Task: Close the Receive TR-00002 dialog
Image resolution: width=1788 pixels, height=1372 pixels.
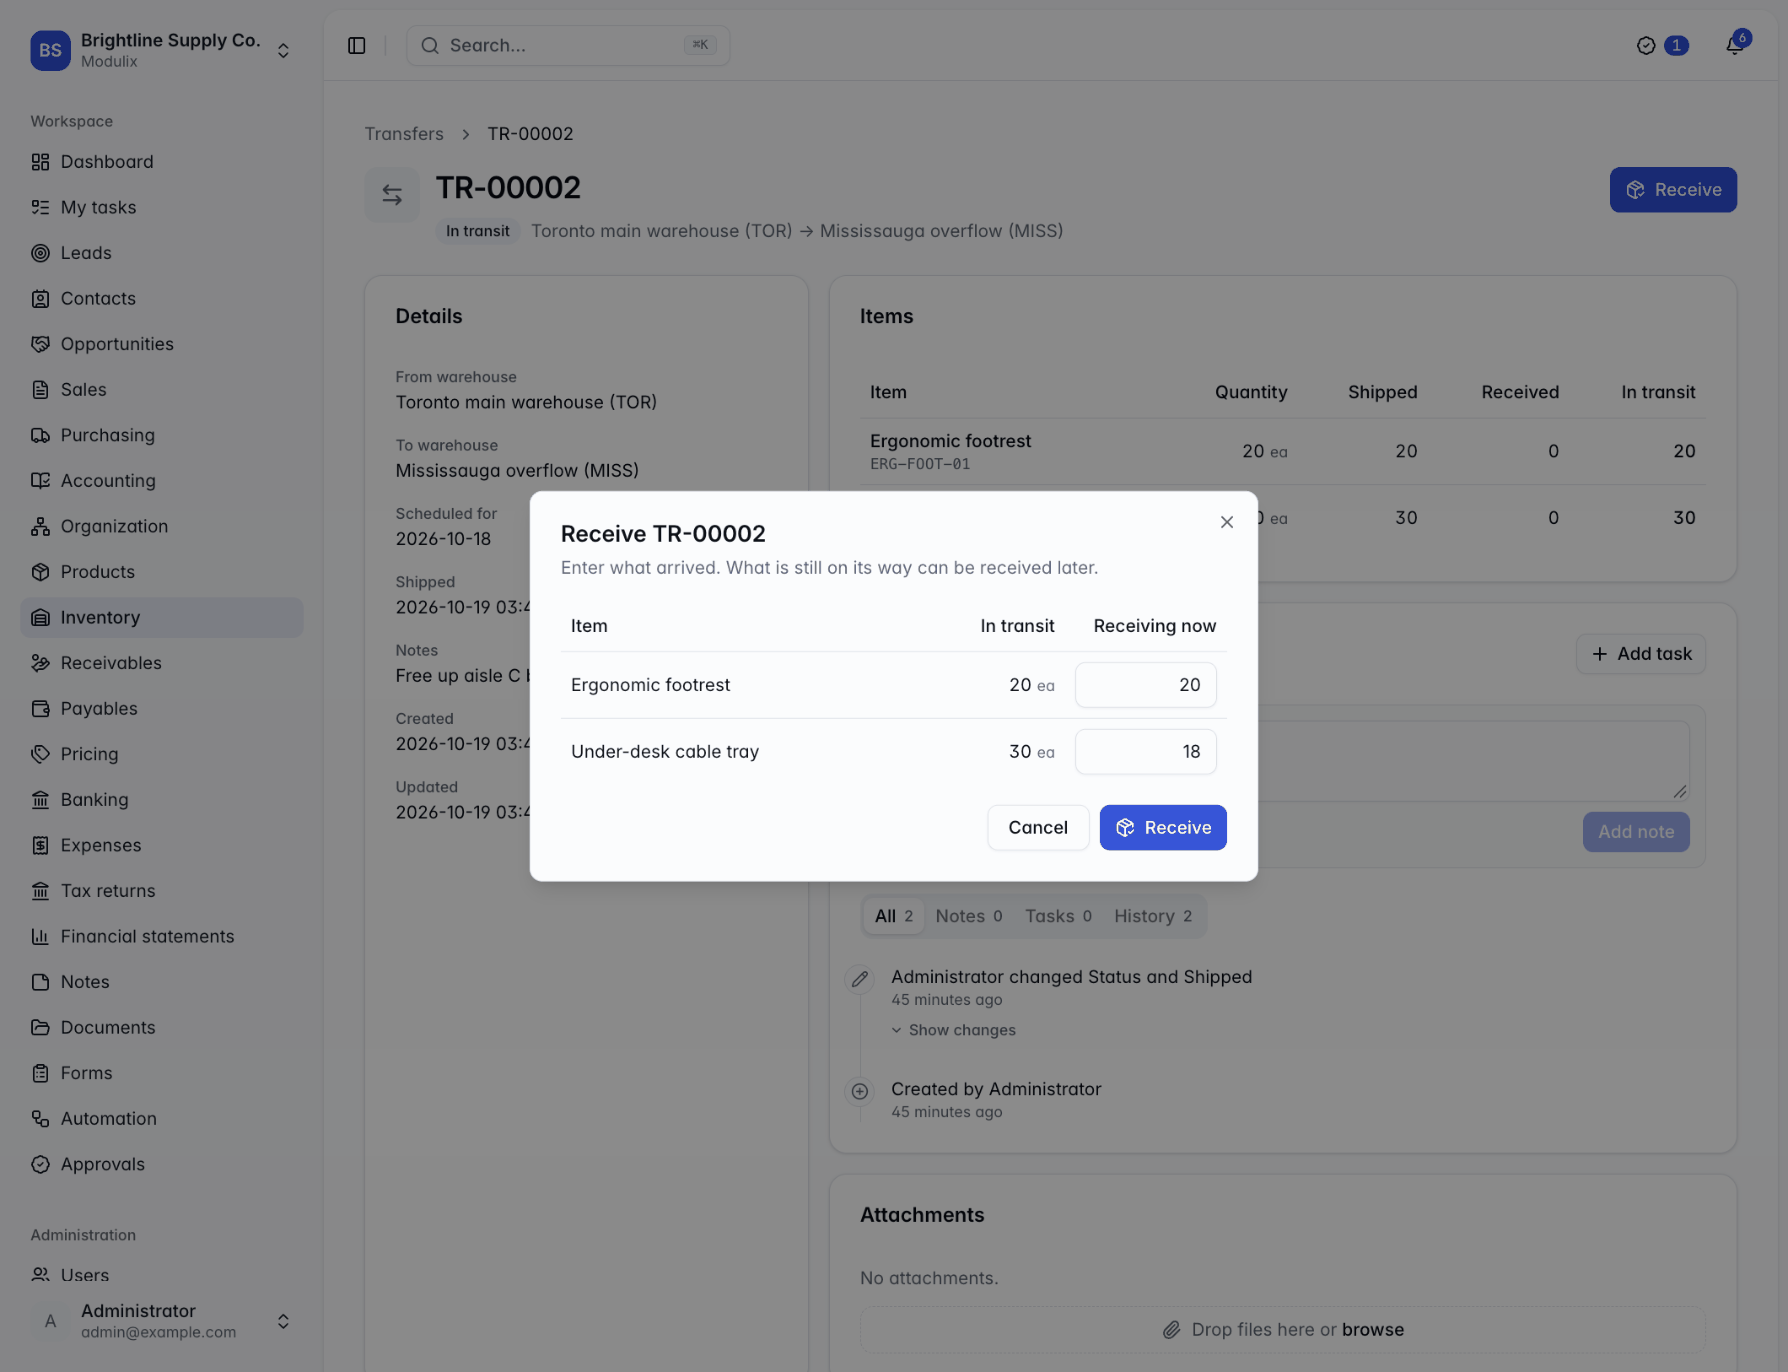Action: [x=1227, y=522]
